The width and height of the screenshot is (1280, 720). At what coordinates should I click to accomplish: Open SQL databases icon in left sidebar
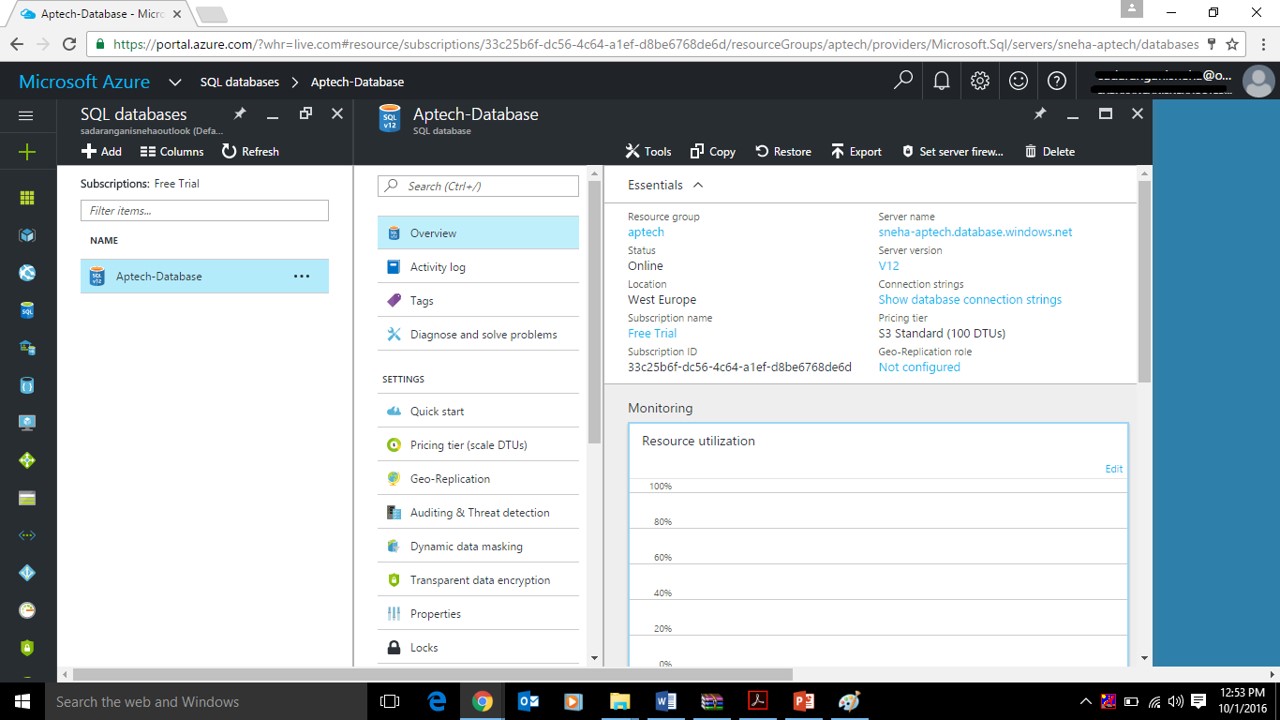click(27, 311)
